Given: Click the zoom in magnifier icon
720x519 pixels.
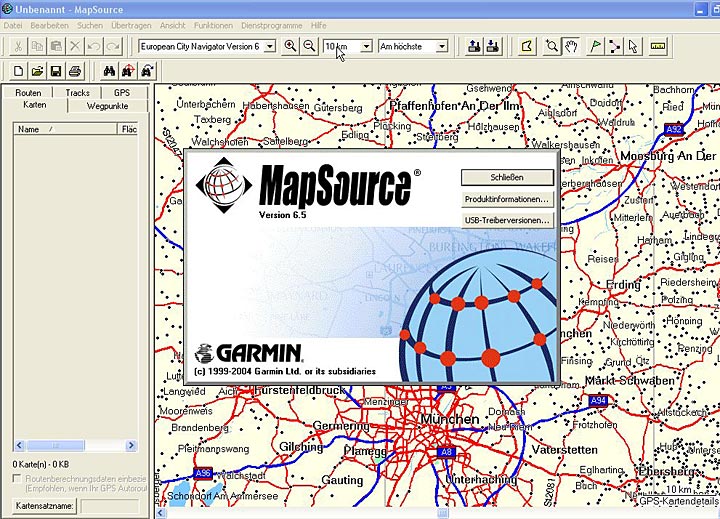Looking at the screenshot, I should [291, 46].
